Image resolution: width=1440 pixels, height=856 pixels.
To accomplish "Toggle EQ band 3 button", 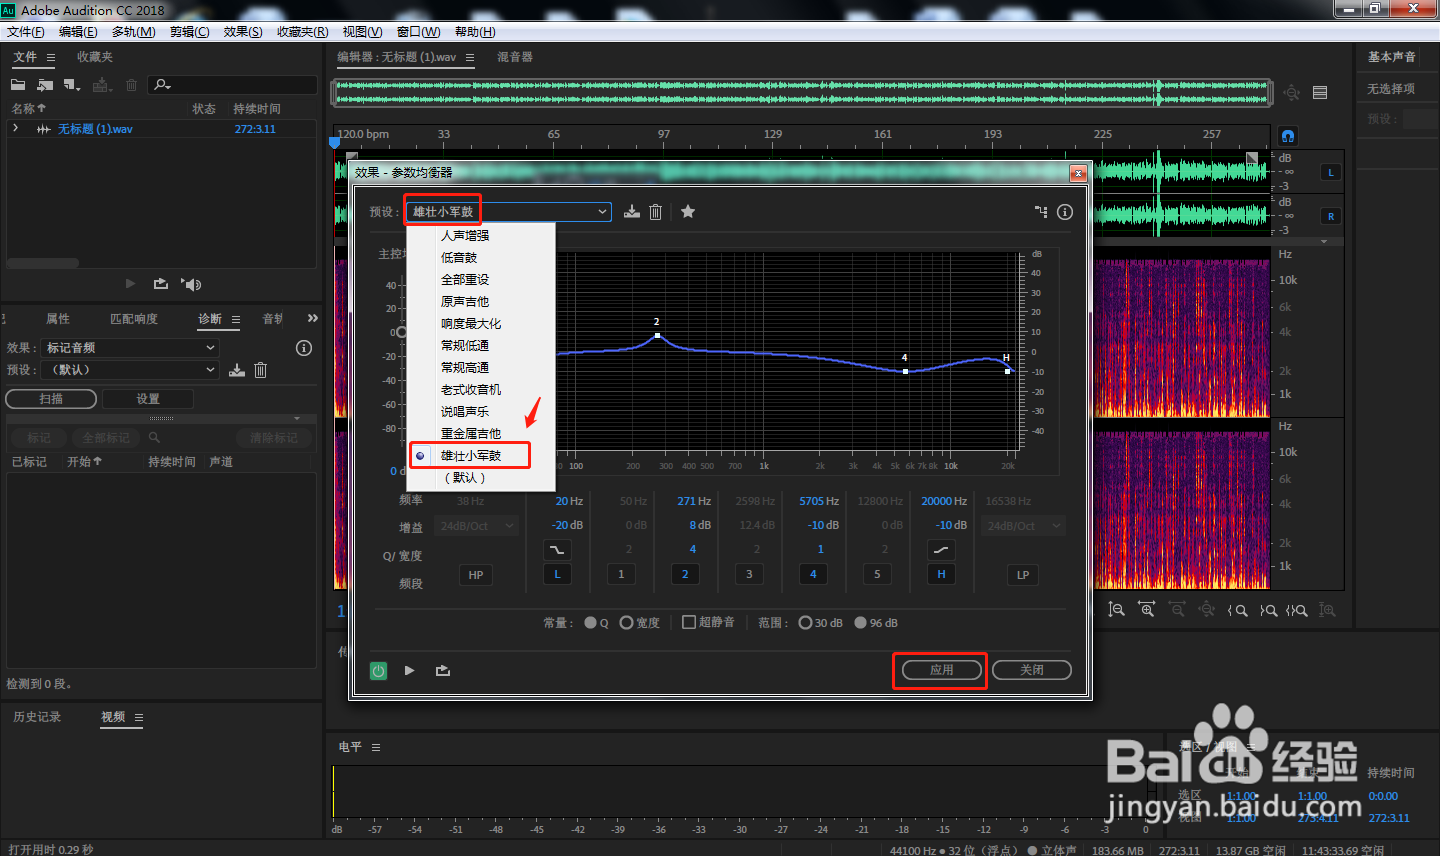I will pyautogui.click(x=749, y=574).
